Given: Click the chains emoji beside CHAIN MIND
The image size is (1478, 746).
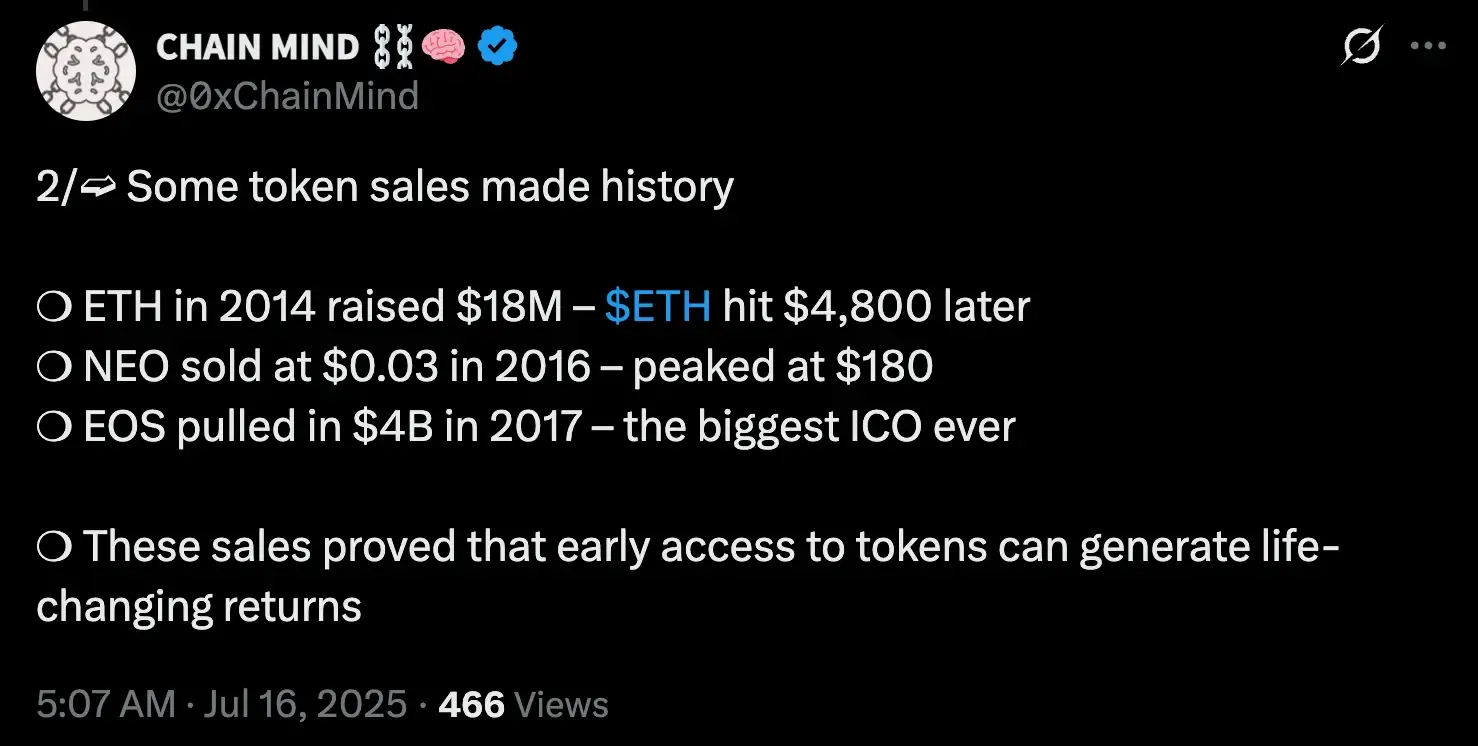Looking at the screenshot, I should [396, 45].
